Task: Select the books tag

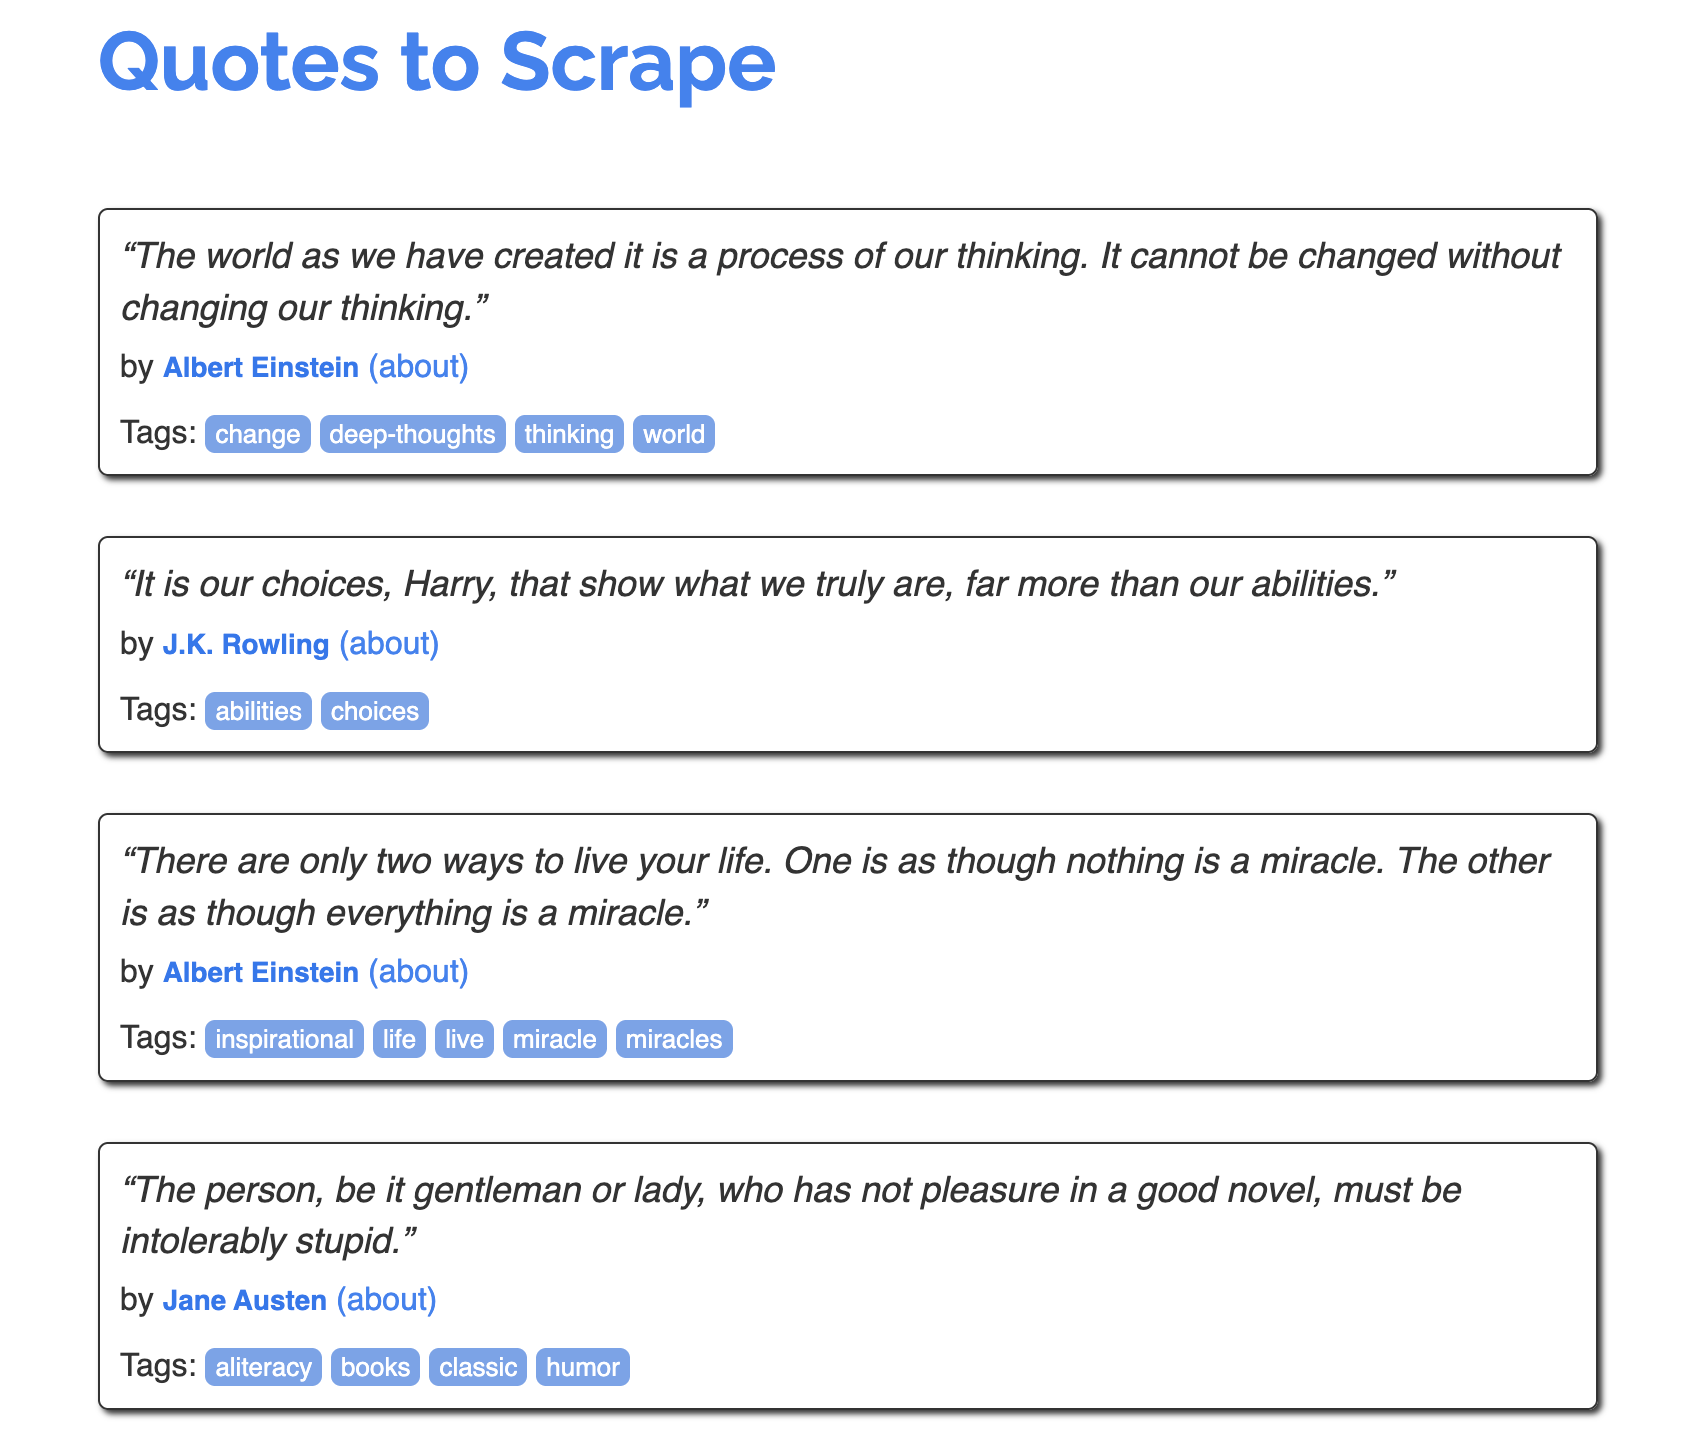Action: pyautogui.click(x=375, y=1367)
